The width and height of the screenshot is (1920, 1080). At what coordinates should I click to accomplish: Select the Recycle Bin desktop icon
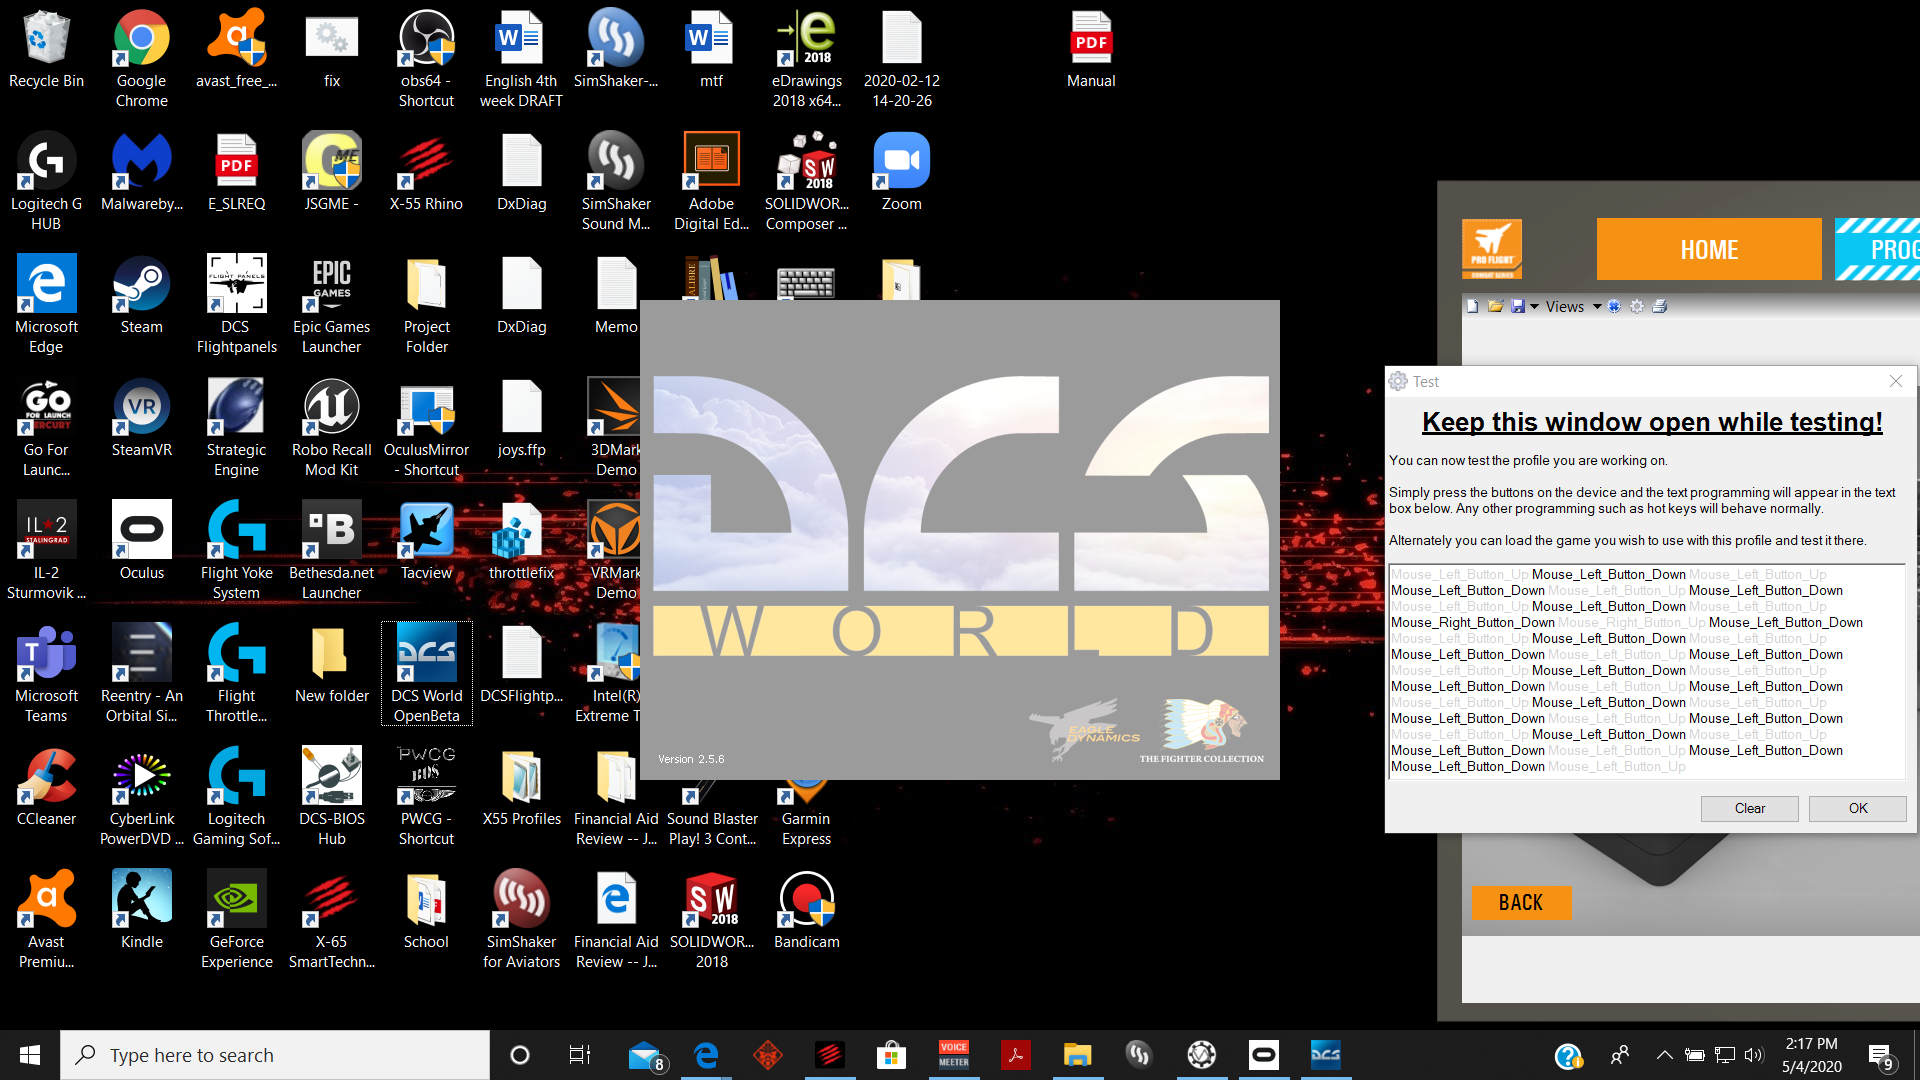(x=46, y=50)
